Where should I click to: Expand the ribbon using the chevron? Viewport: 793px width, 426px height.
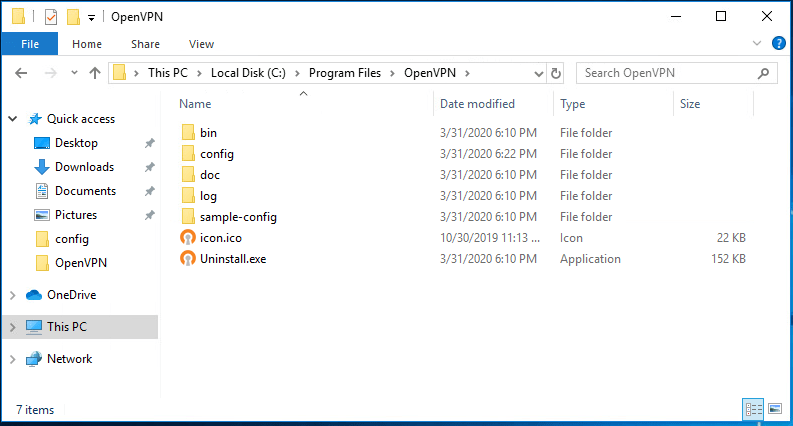point(757,43)
